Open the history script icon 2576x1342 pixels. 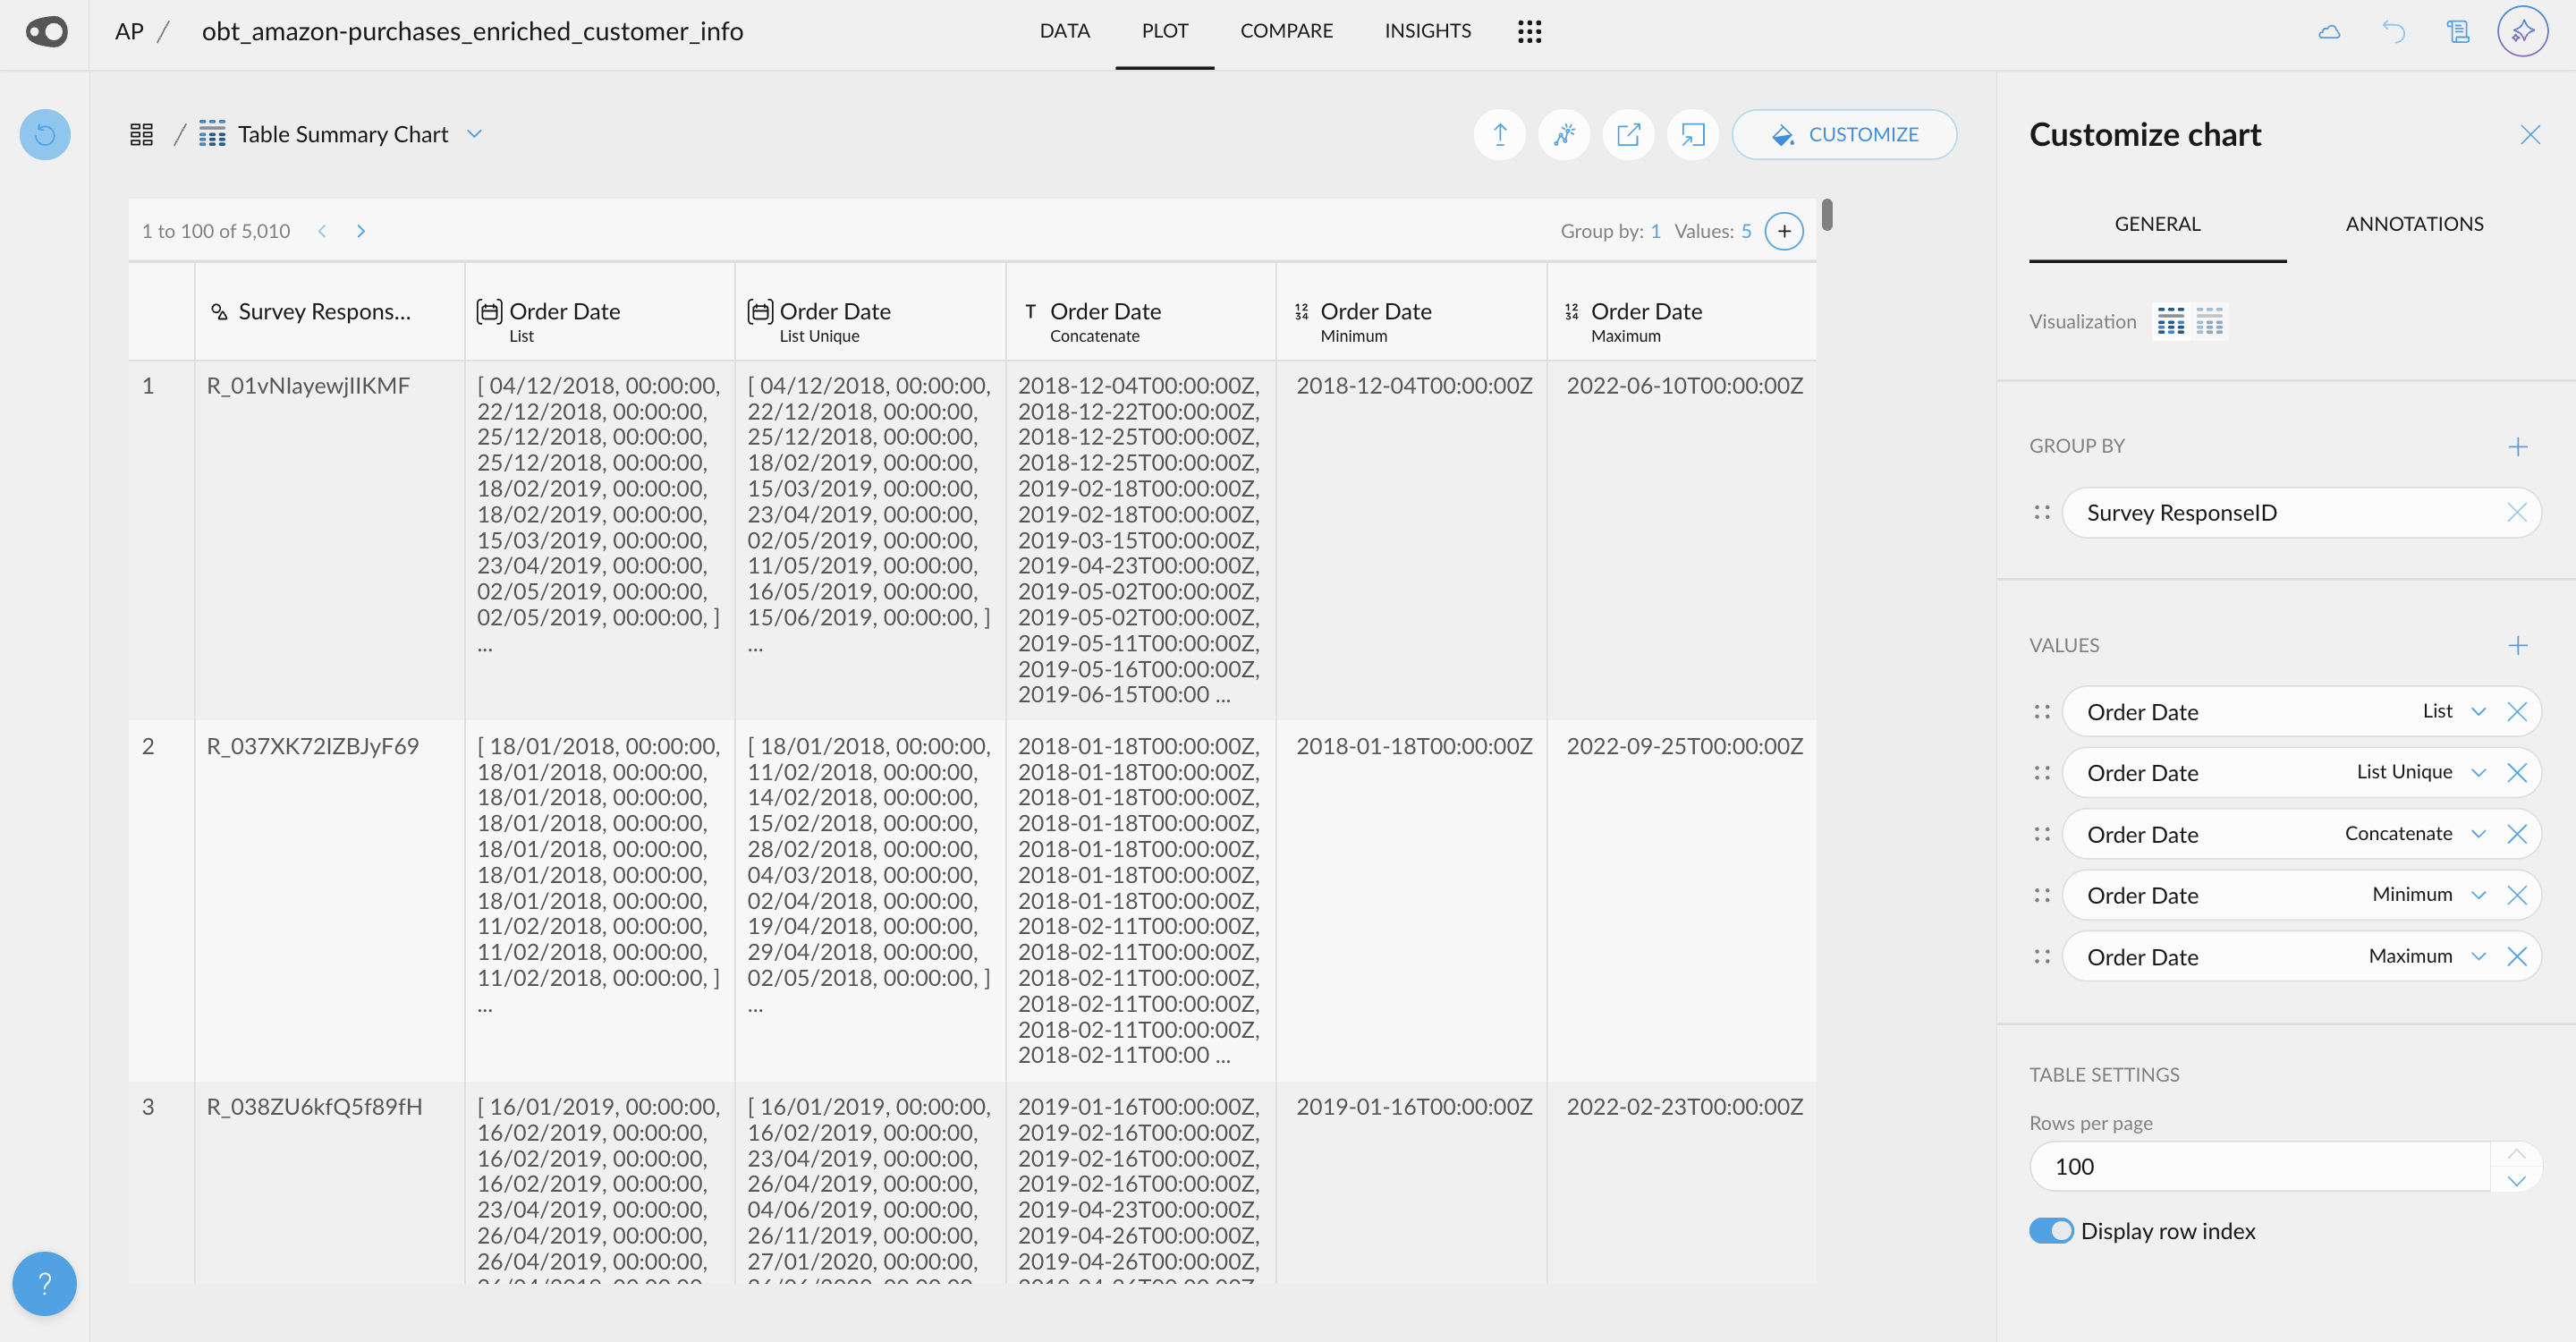click(x=2458, y=32)
